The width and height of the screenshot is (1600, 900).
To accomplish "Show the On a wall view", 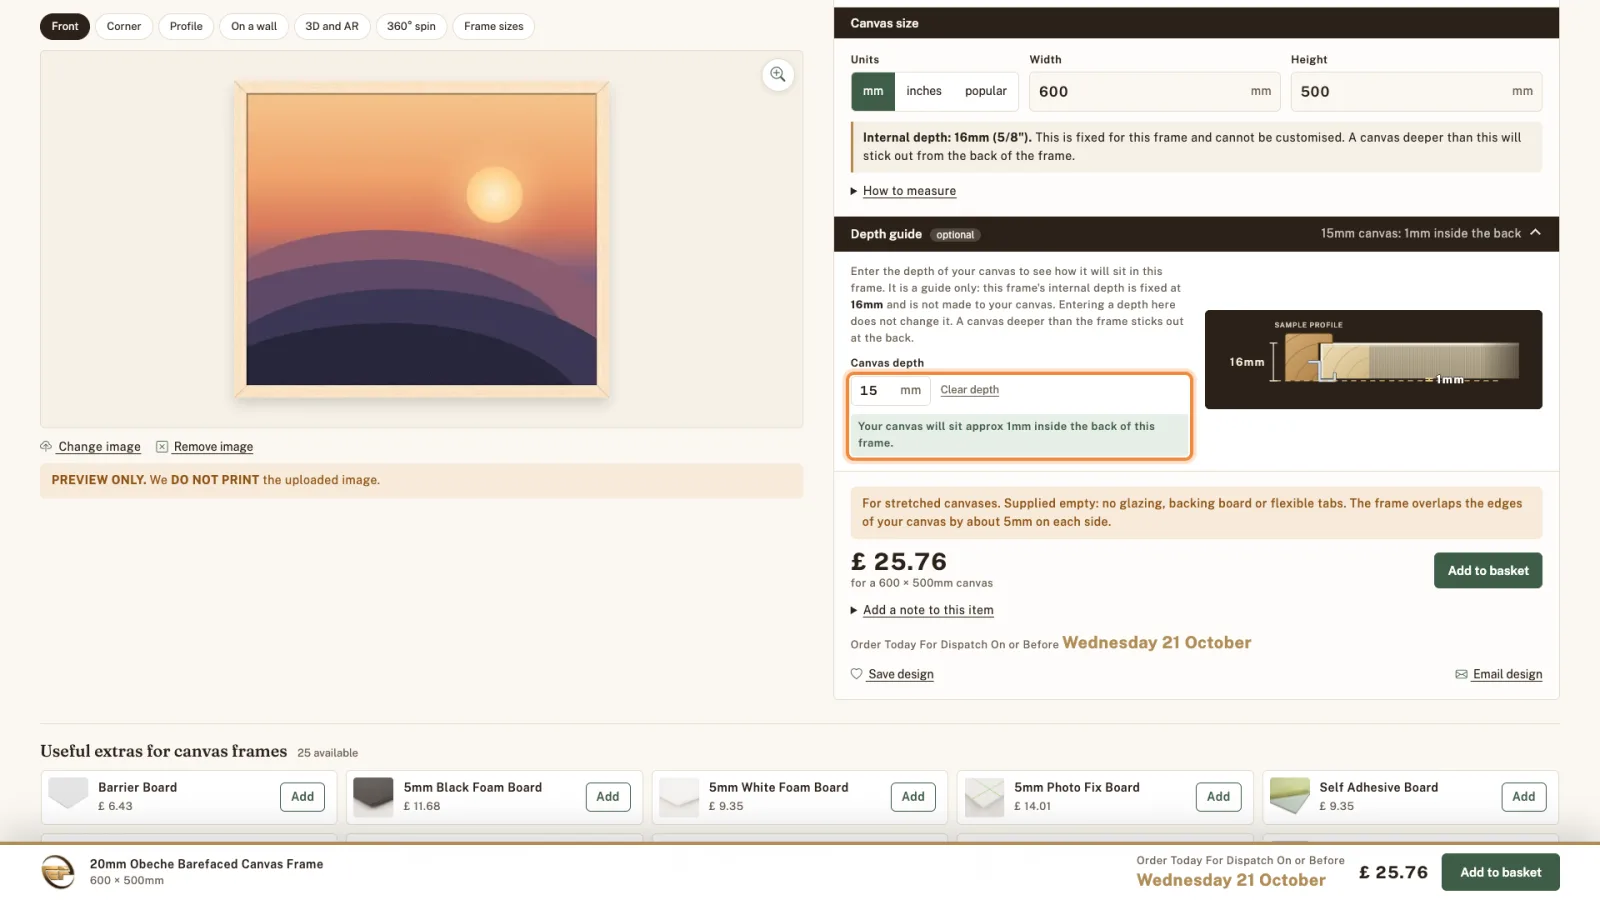I will click(254, 26).
